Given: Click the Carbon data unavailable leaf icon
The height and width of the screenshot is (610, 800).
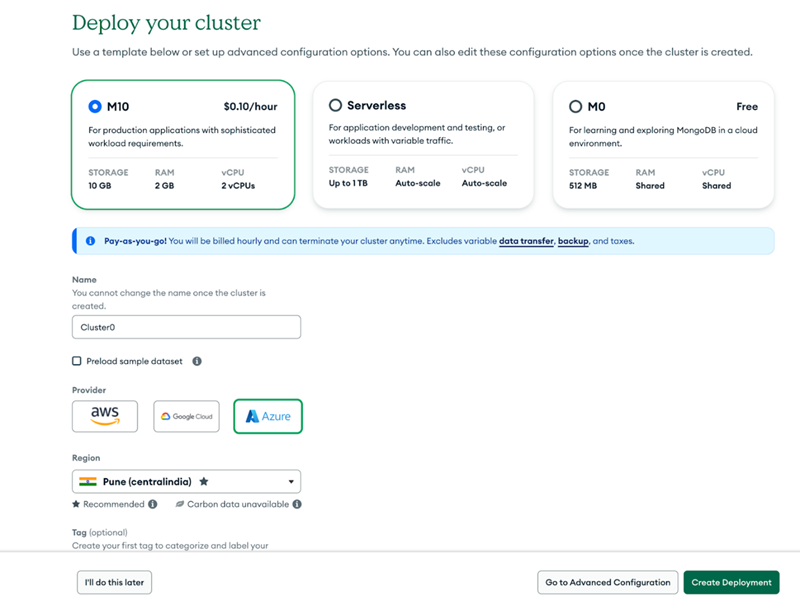Looking at the screenshot, I should [x=182, y=504].
